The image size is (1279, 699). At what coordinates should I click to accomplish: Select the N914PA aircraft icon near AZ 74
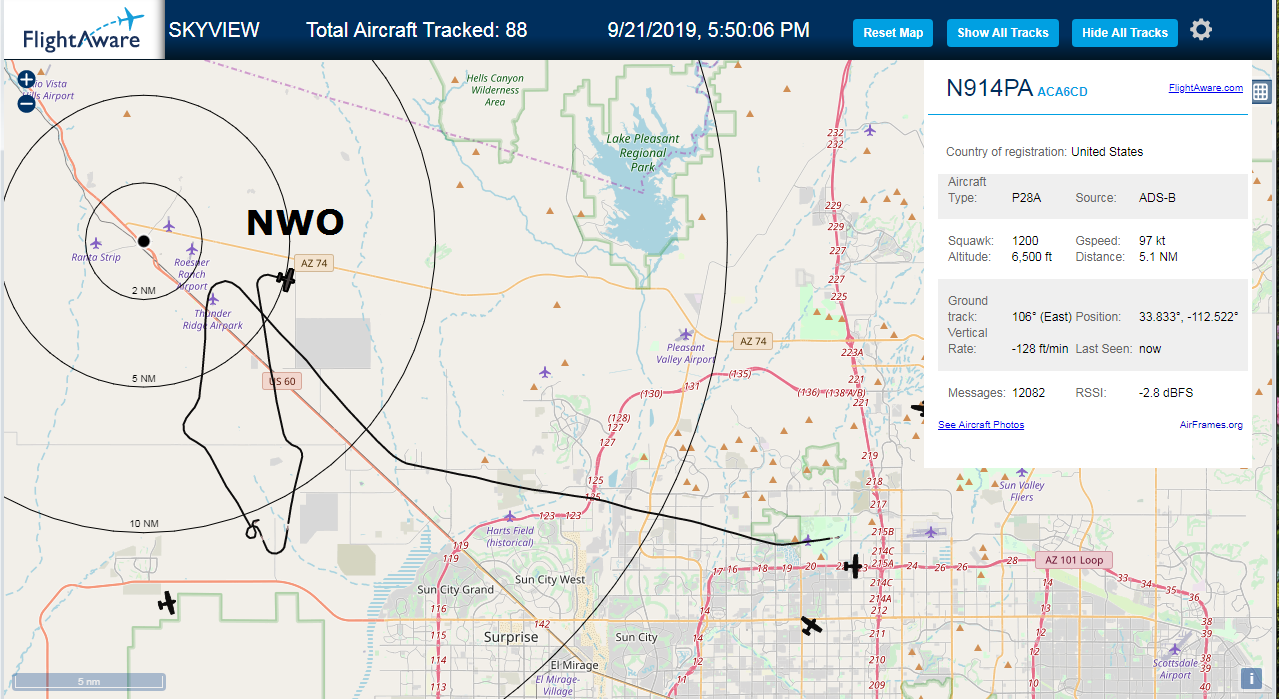click(287, 279)
